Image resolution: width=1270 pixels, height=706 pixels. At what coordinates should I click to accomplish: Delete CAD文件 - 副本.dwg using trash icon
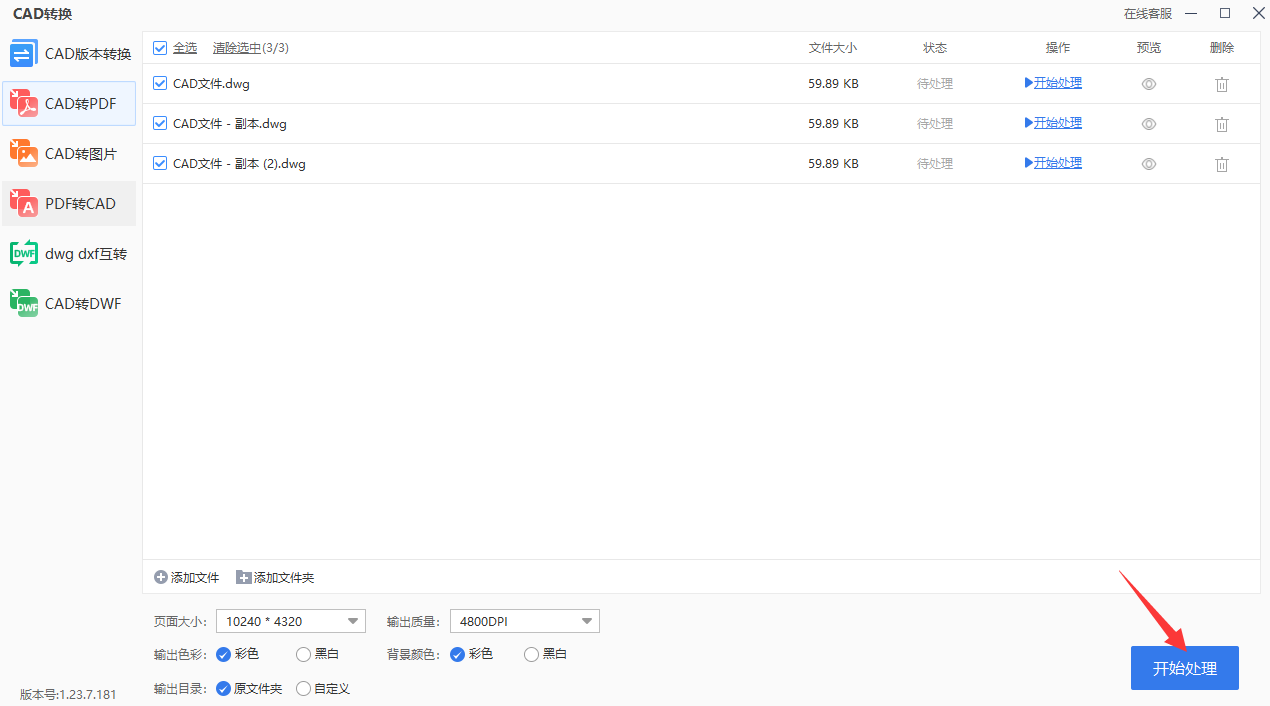click(x=1221, y=124)
